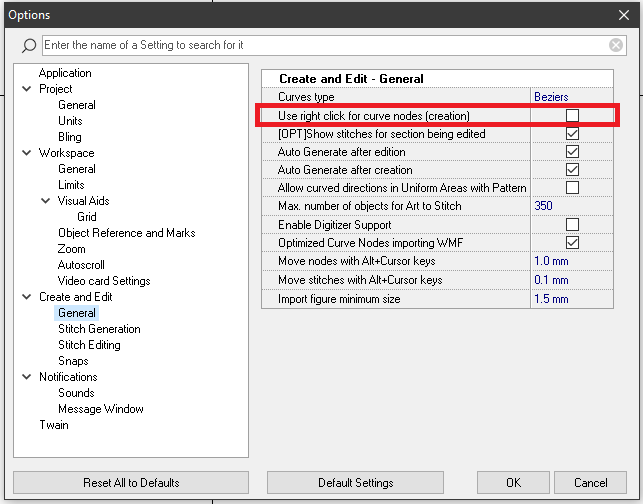Image resolution: width=643 pixels, height=504 pixels.
Task: Check Enable Digitizer Support
Action: pyautogui.click(x=572, y=224)
